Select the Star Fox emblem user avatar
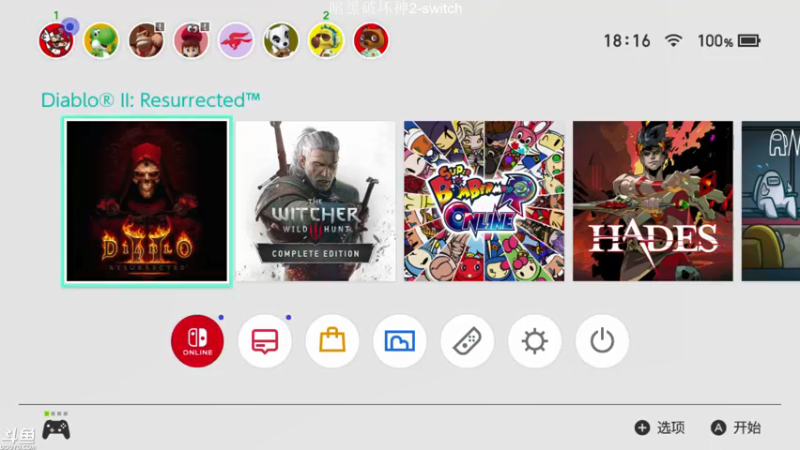Image resolution: width=800 pixels, height=450 pixels. [x=236, y=40]
